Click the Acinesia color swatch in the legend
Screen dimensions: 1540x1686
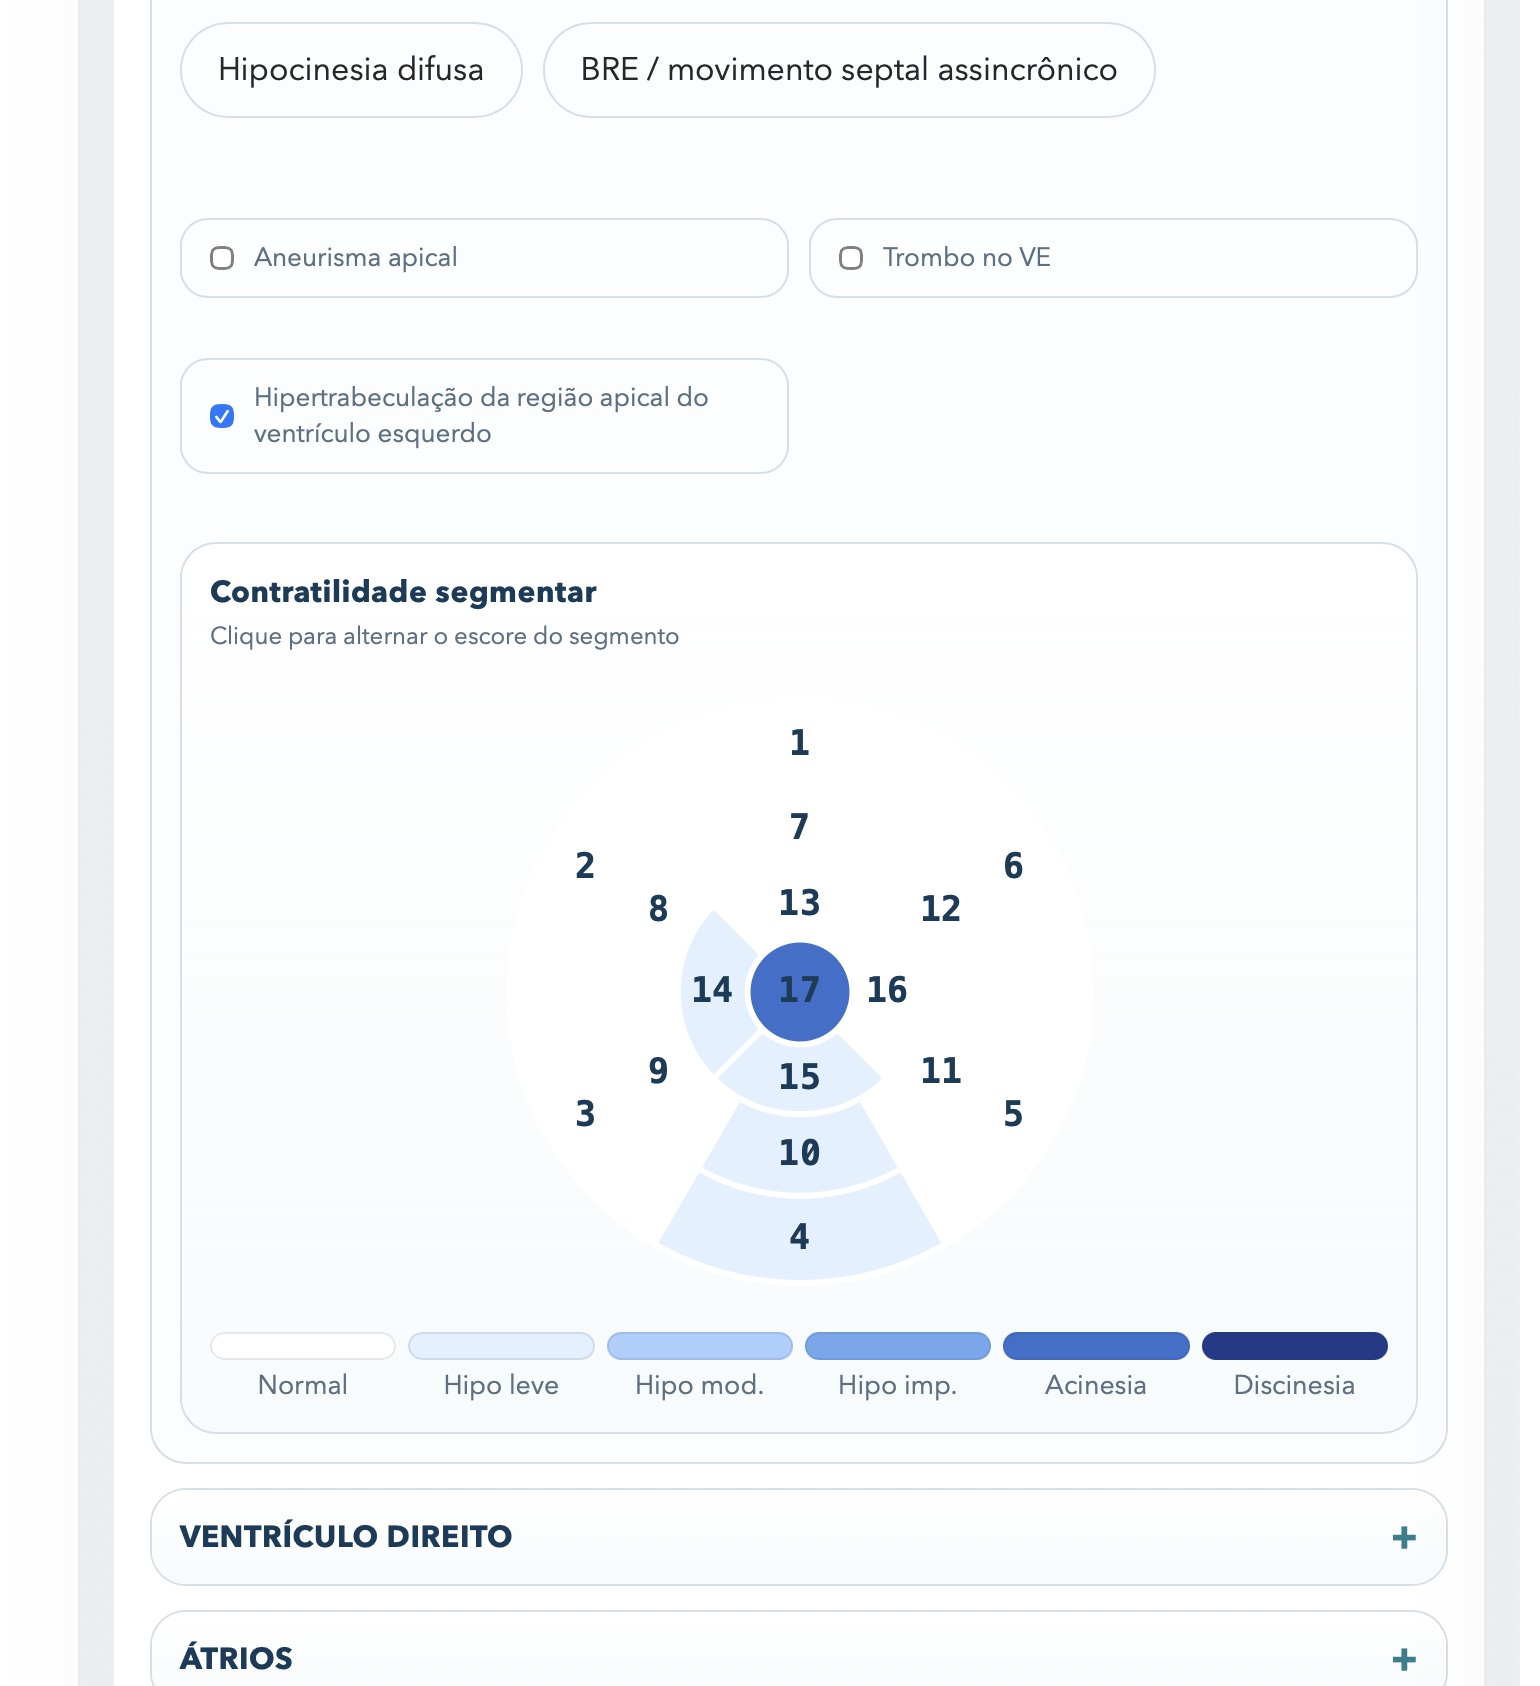click(1096, 1346)
